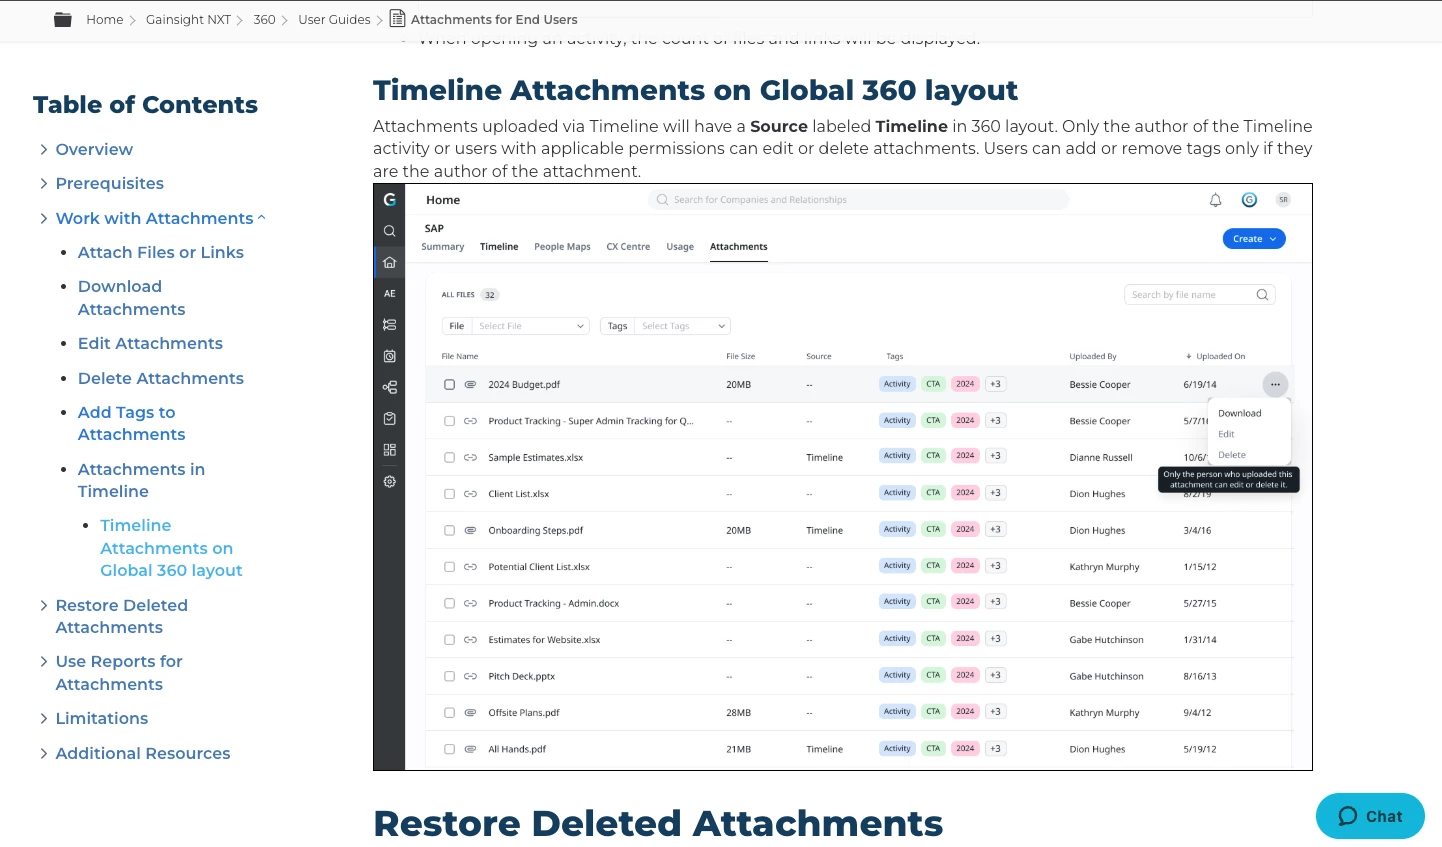Viewport: 1442px width, 847px height.
Task: Choose Download from the row context menu
Action: click(x=1240, y=413)
